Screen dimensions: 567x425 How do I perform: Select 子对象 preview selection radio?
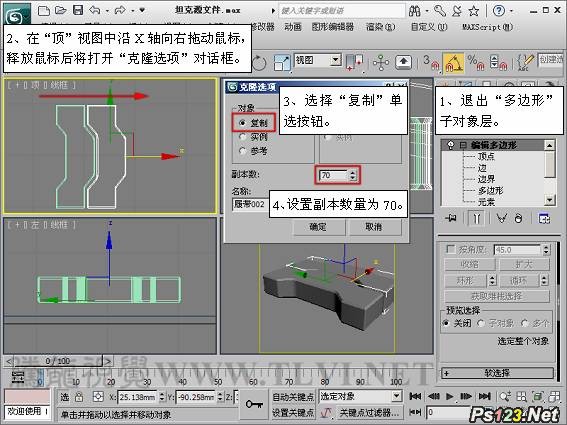pyautogui.click(x=481, y=323)
